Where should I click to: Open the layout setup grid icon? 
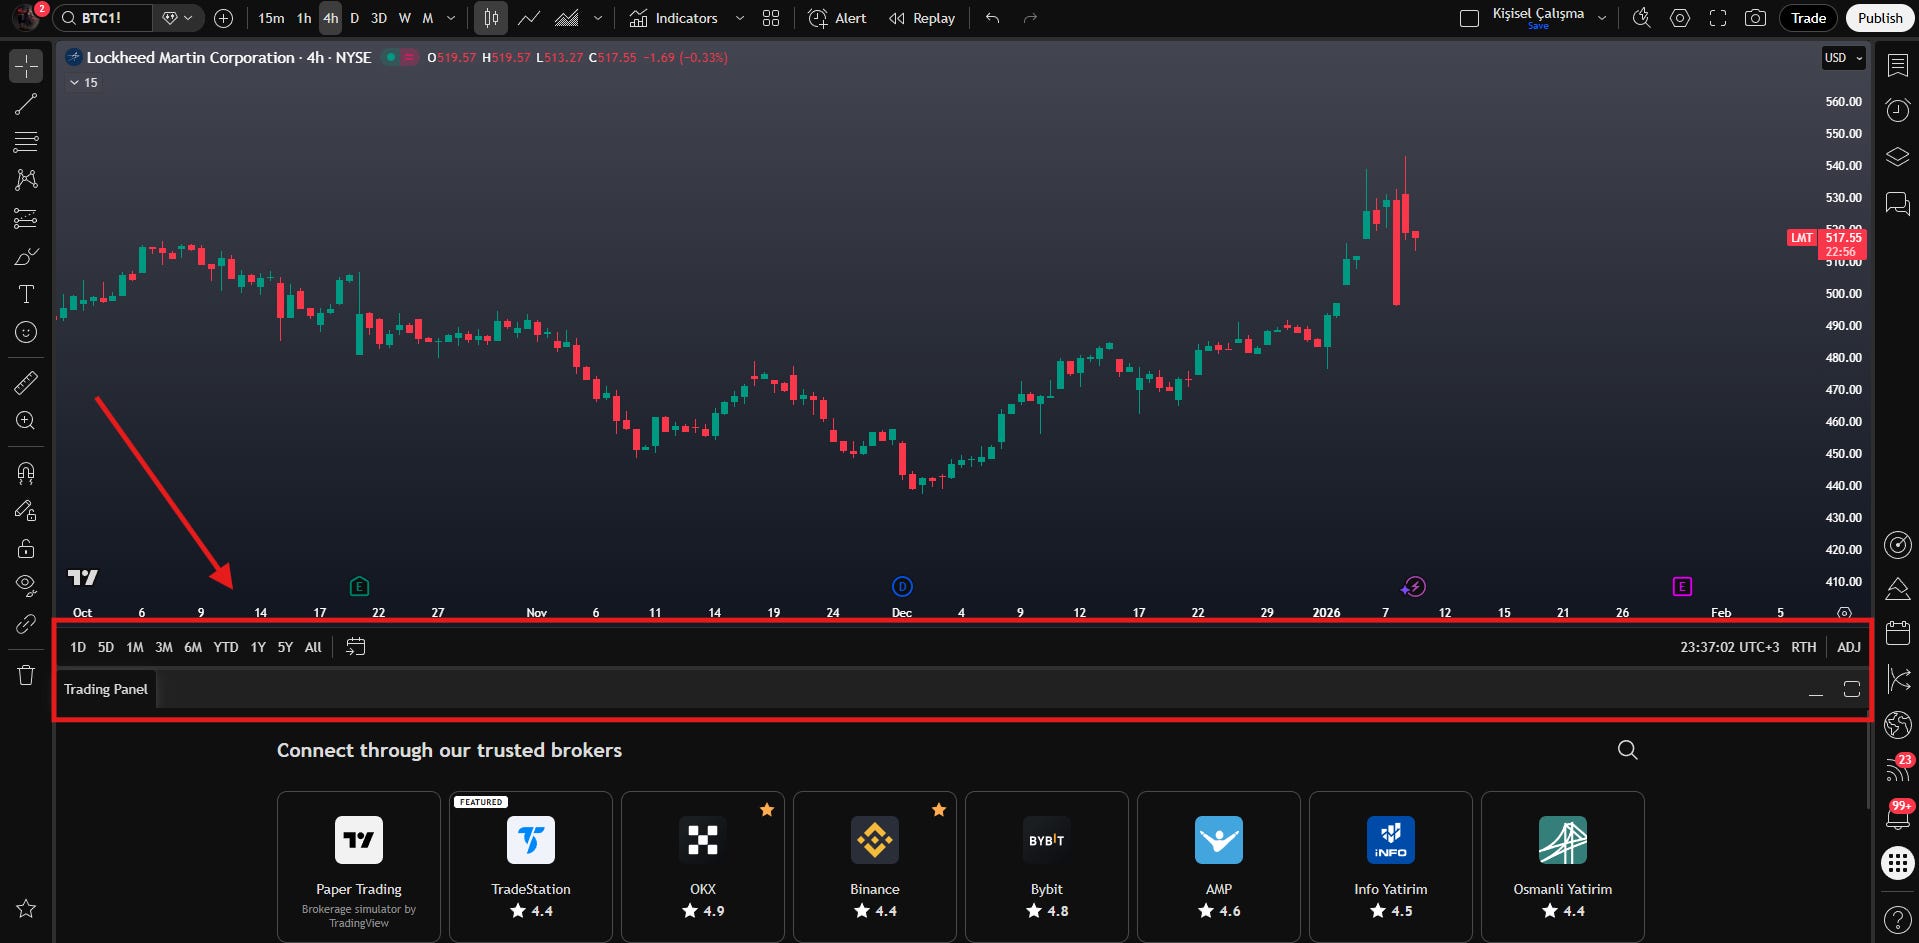(771, 18)
